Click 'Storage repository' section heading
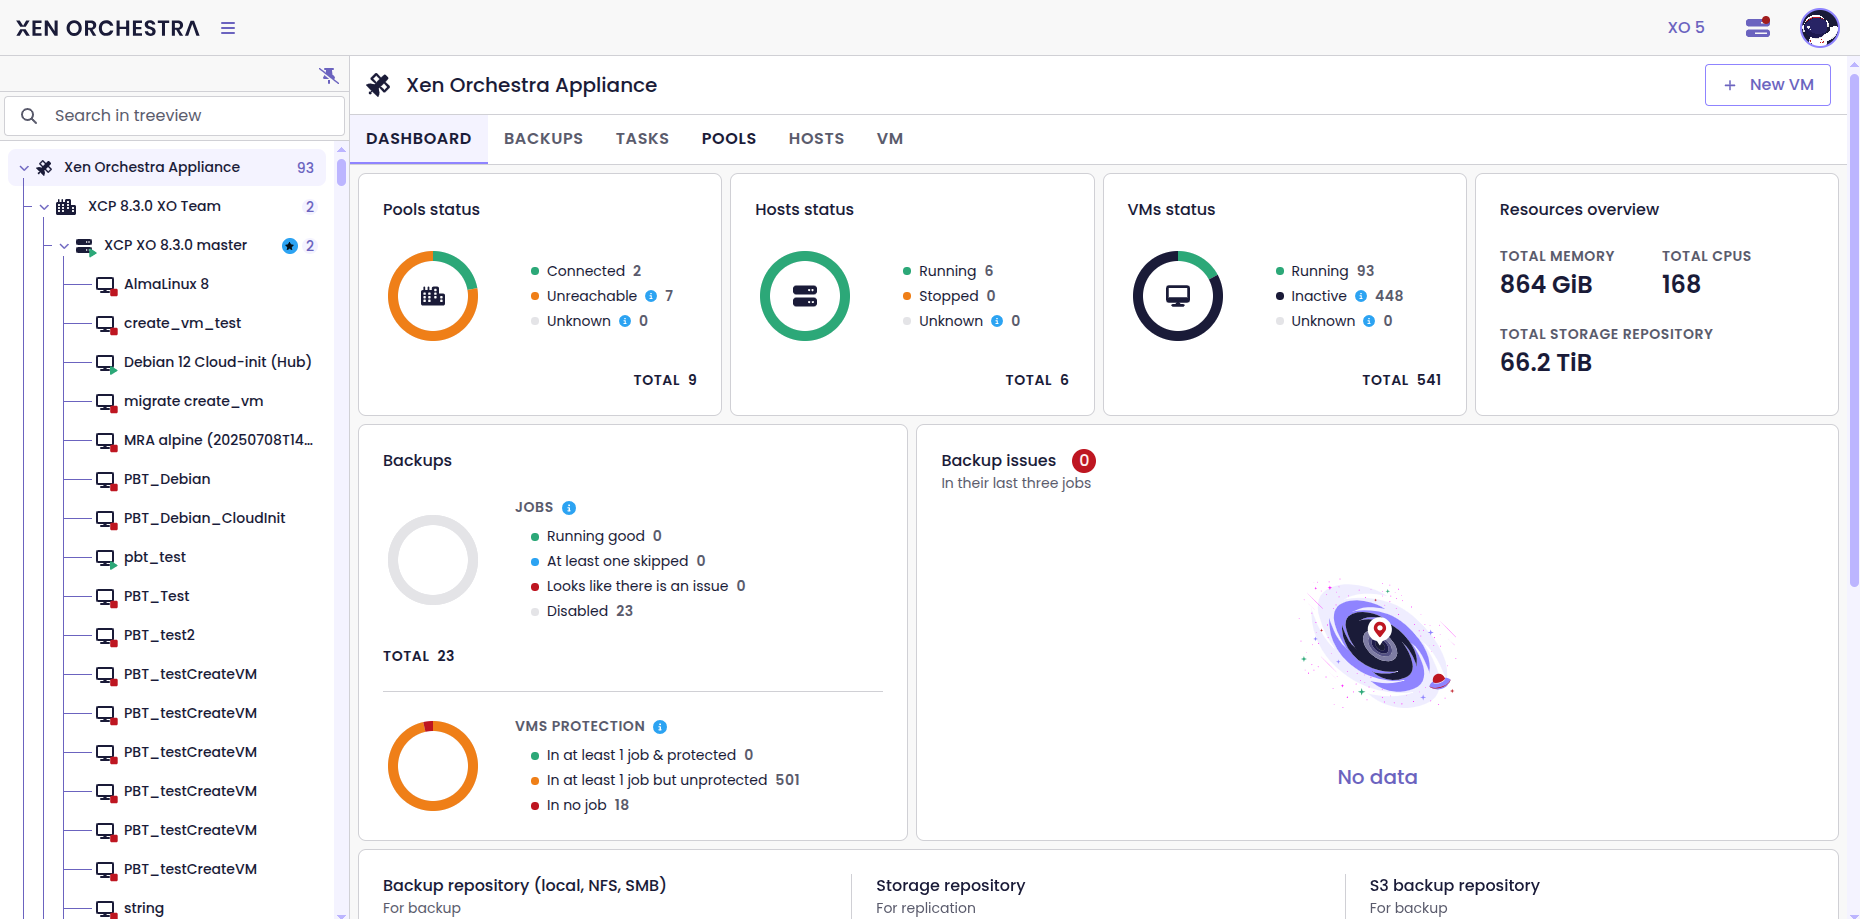The width and height of the screenshot is (1860, 919). (x=951, y=886)
